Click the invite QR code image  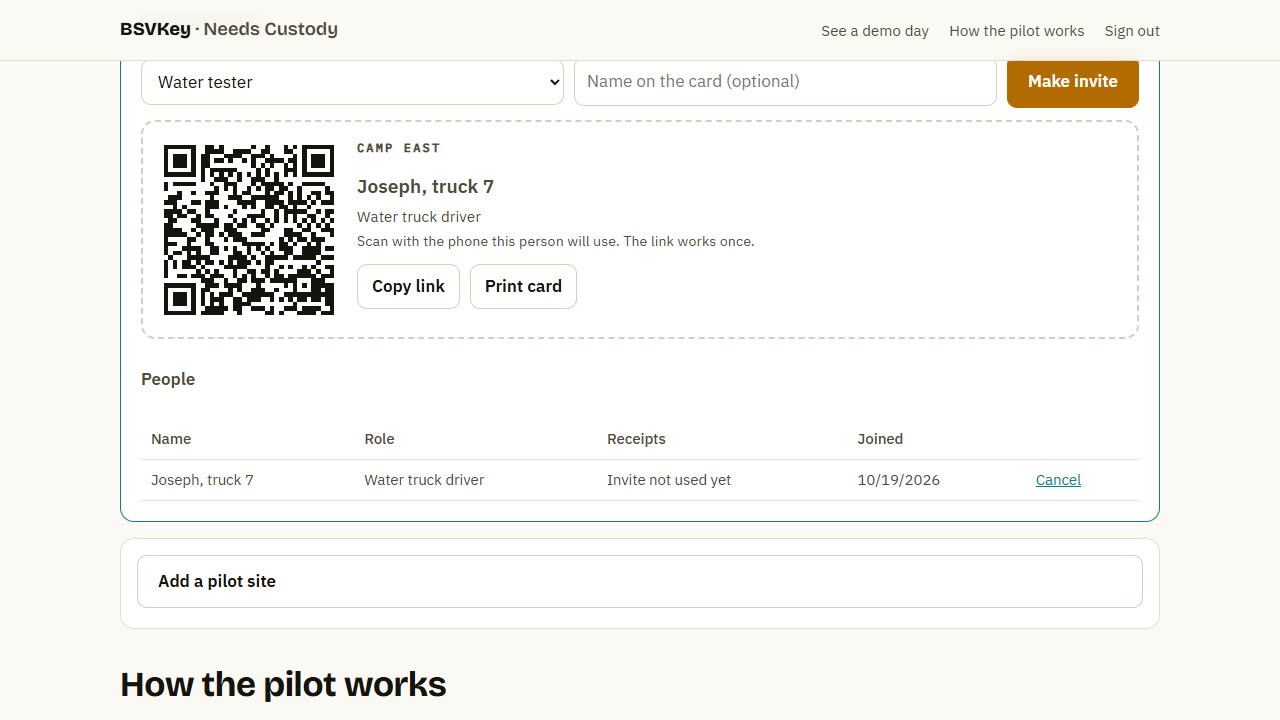coord(249,230)
